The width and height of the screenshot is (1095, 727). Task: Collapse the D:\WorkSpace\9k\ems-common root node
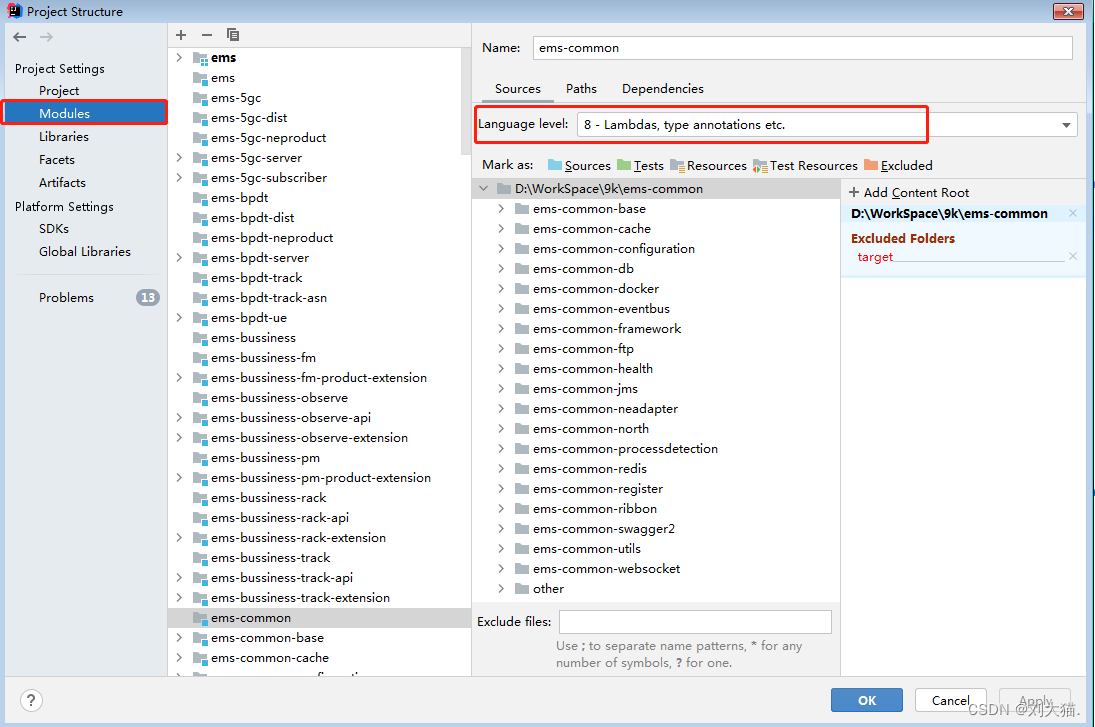pos(484,189)
